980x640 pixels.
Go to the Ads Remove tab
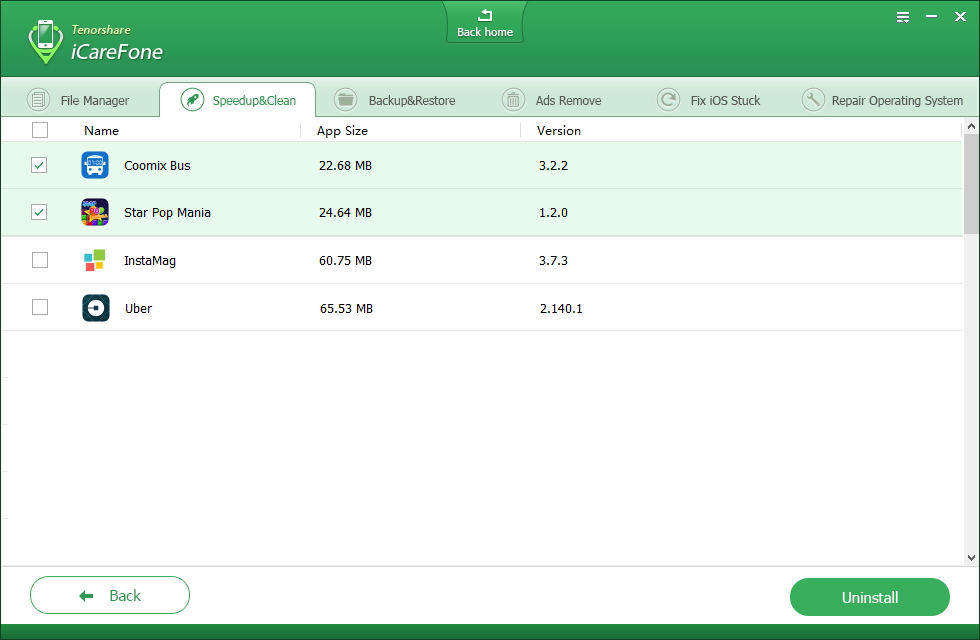(553, 100)
